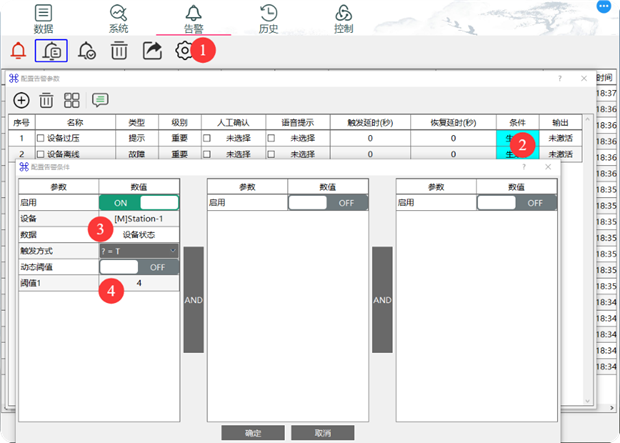Click the main toolbar trash icon
The height and width of the screenshot is (443, 620).
coord(119,51)
